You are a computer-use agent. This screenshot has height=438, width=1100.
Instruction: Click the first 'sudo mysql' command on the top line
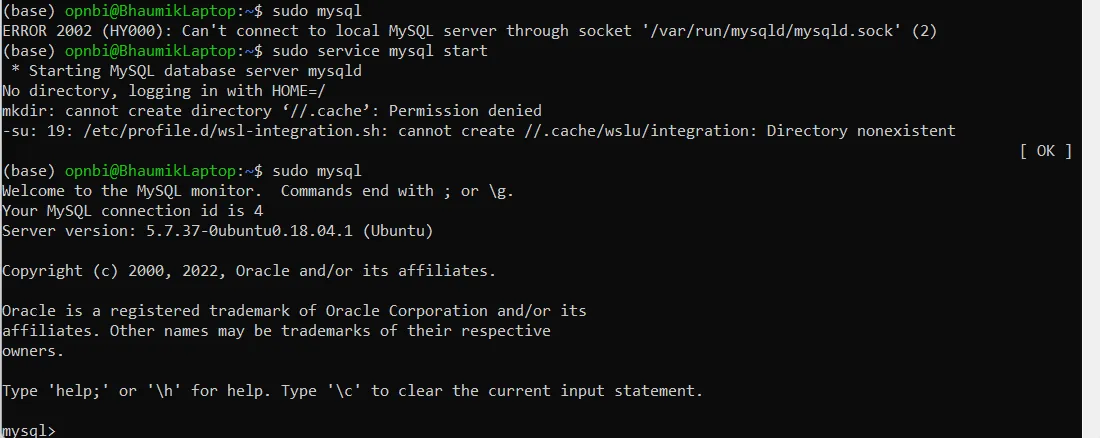[317, 11]
